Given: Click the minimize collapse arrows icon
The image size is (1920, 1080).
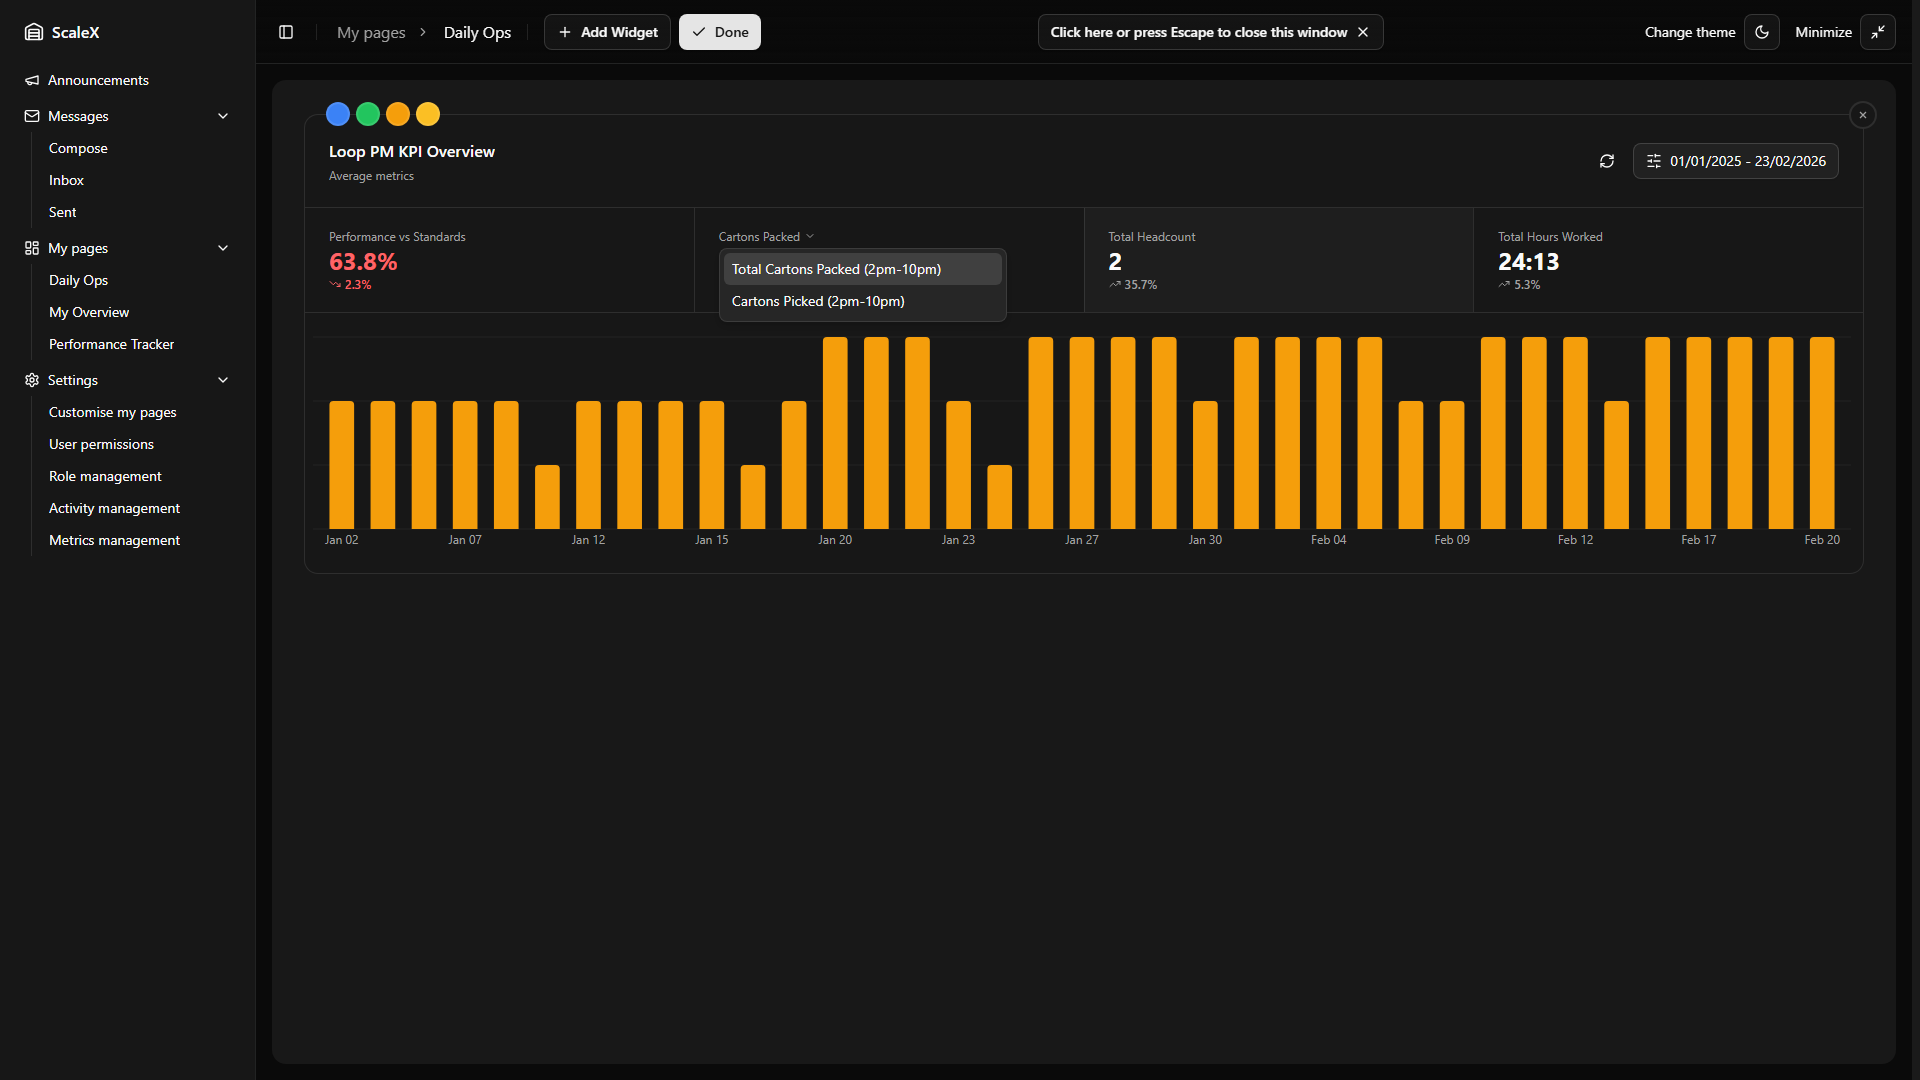Looking at the screenshot, I should [1878, 32].
